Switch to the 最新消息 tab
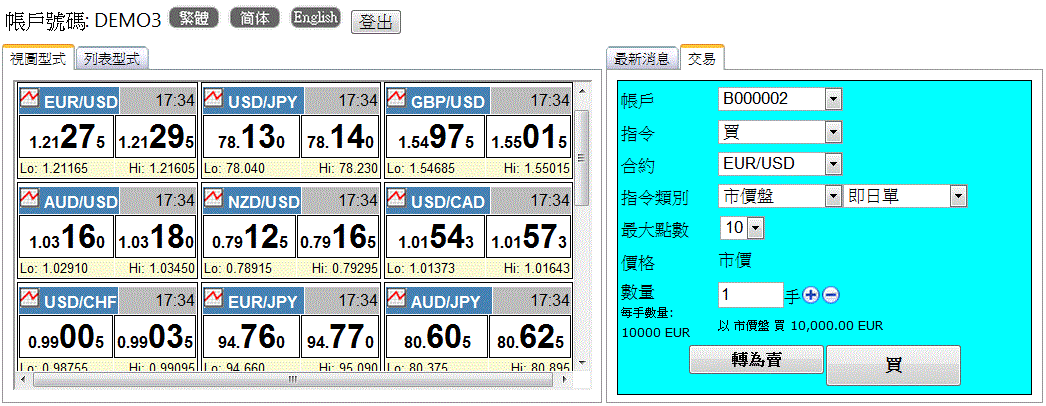The width and height of the screenshot is (1046, 406). pyautogui.click(x=642, y=59)
